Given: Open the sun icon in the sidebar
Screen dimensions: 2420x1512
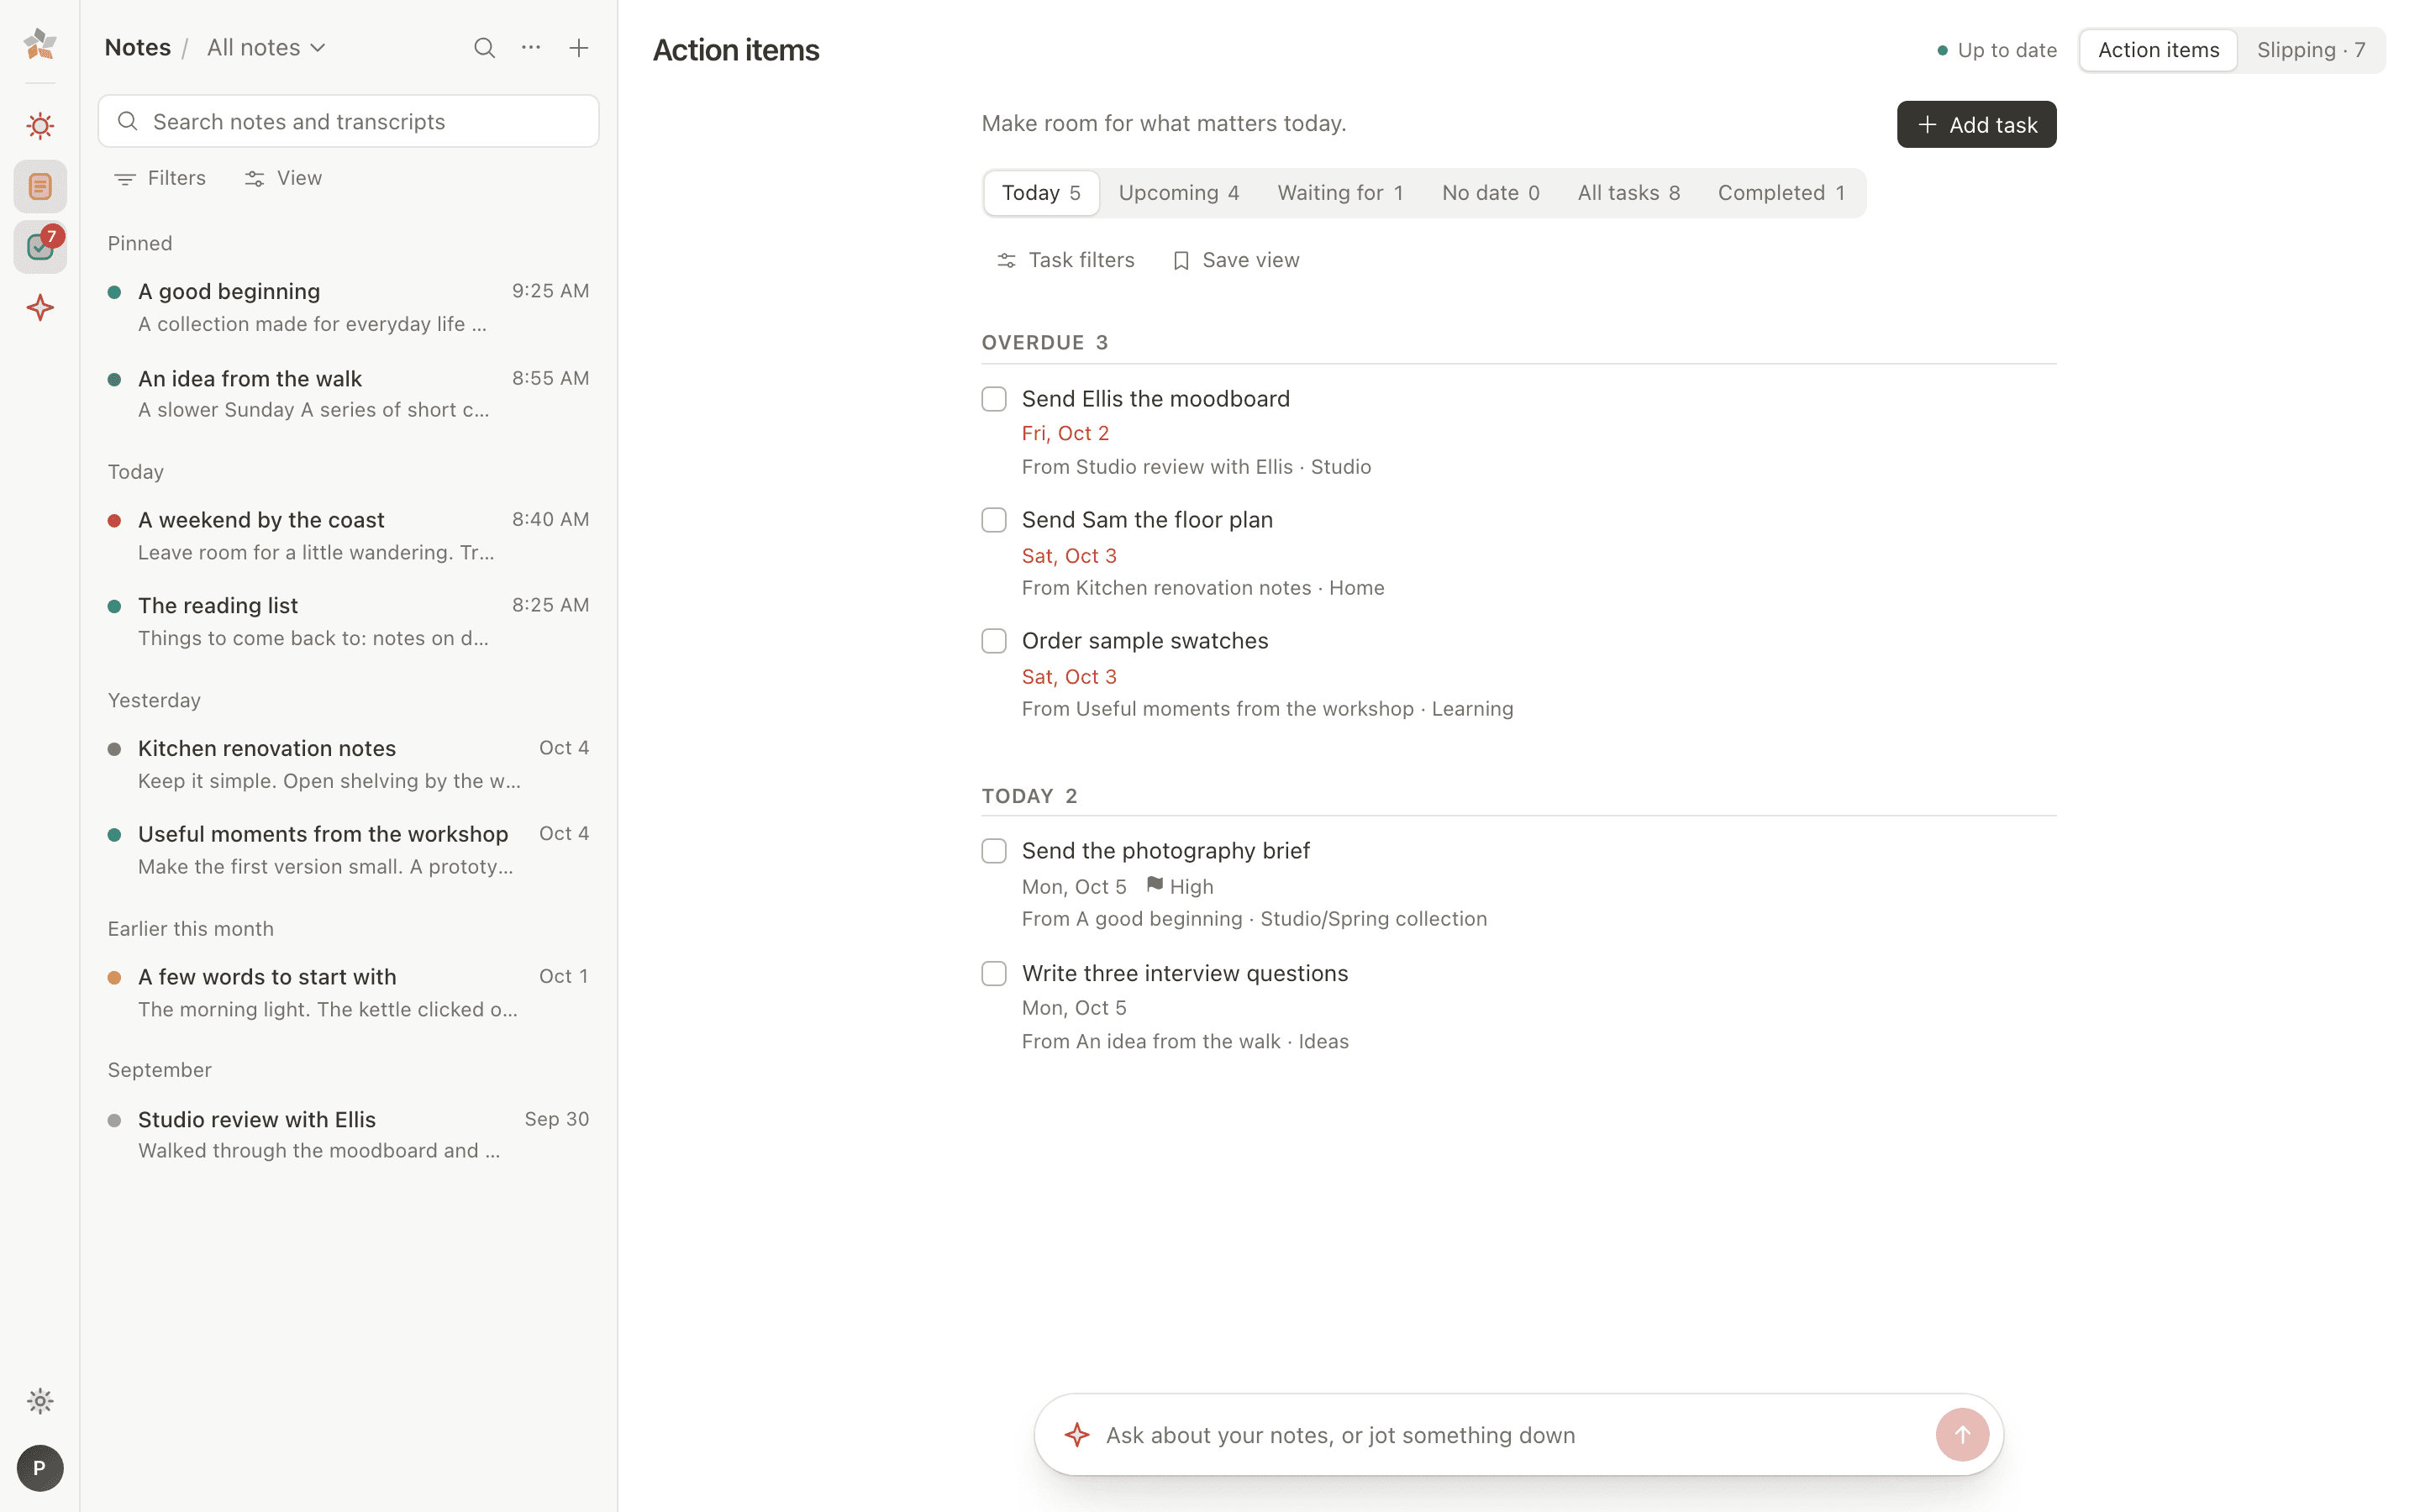Looking at the screenshot, I should click(40, 126).
